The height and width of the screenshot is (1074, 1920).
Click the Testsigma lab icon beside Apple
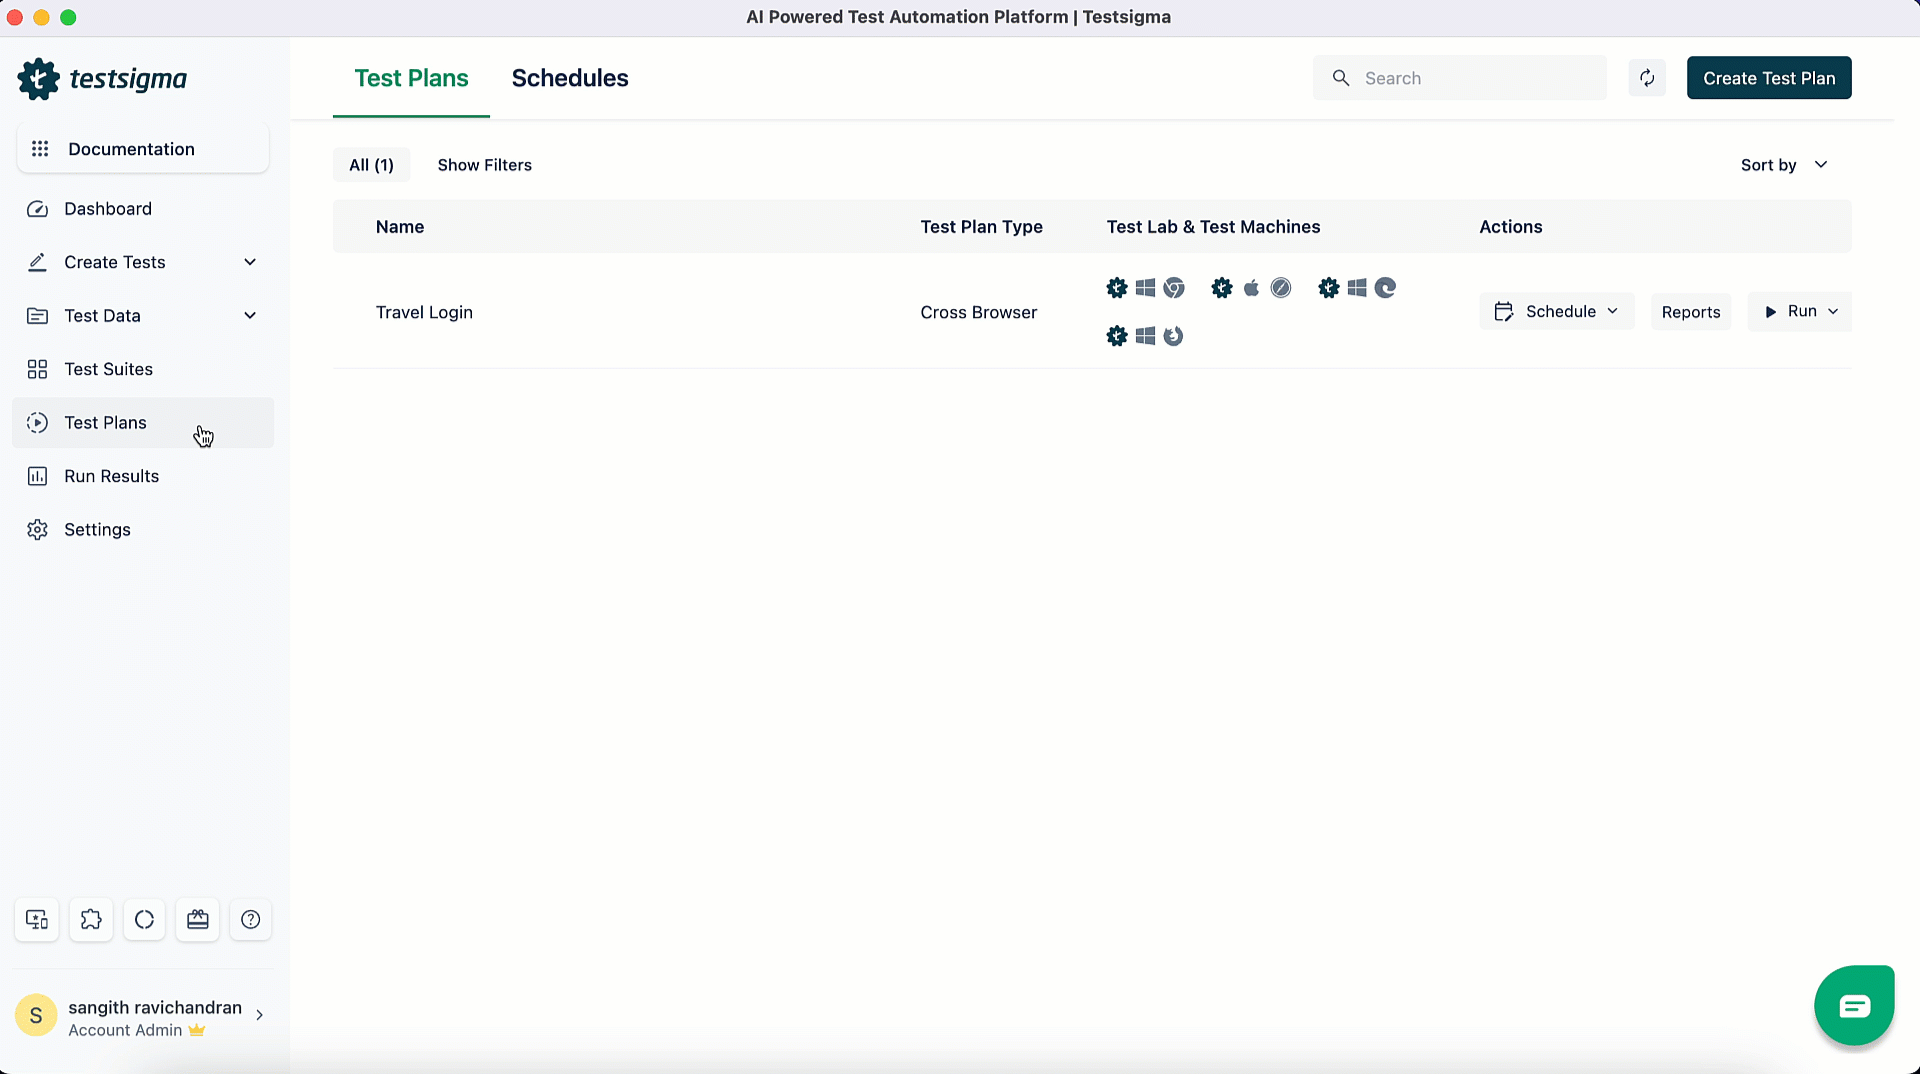[1222, 288]
